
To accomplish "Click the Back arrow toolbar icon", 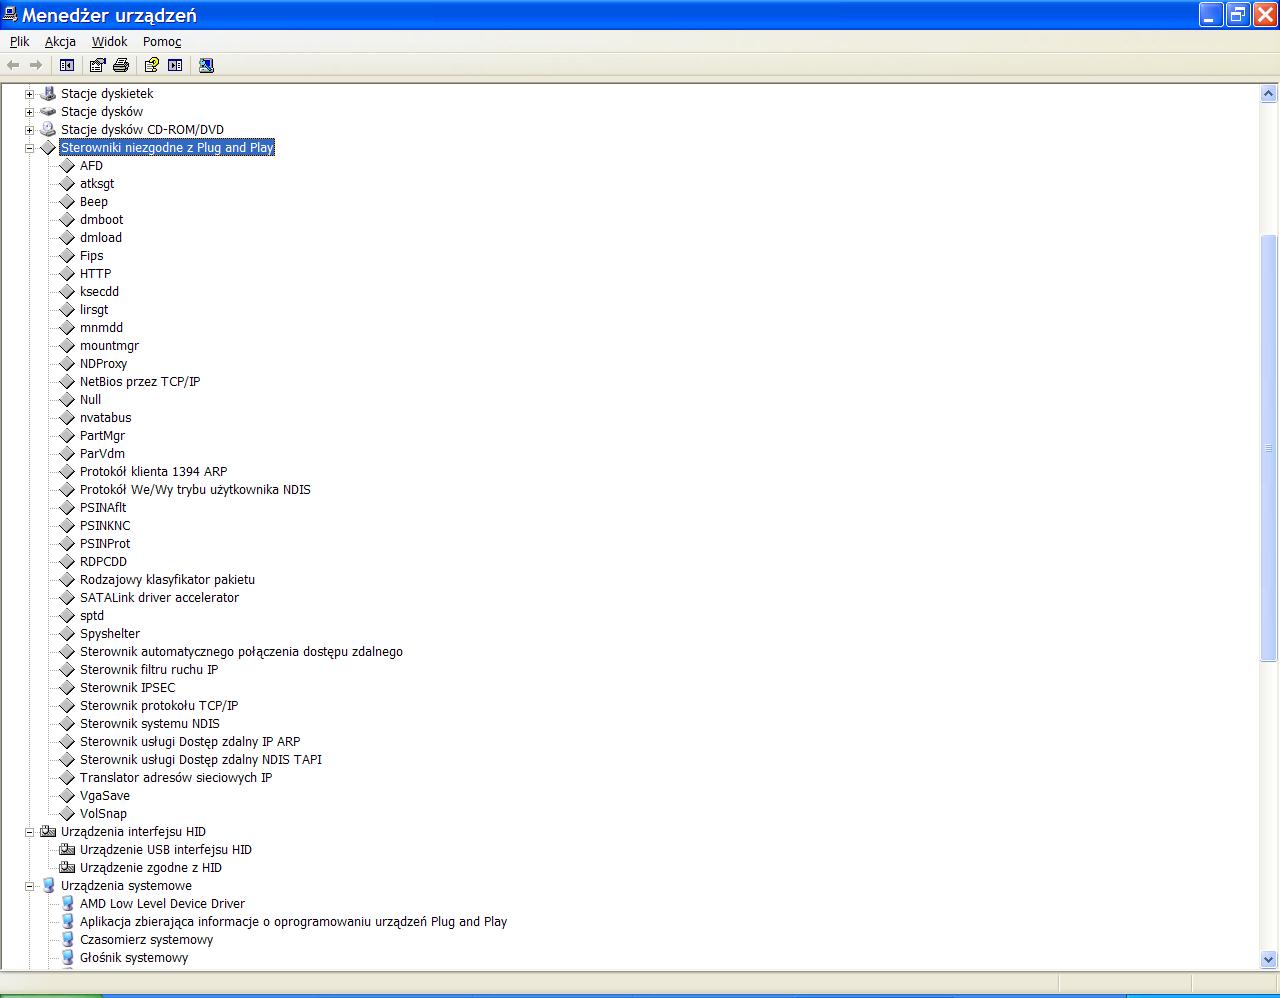I will click(13, 65).
